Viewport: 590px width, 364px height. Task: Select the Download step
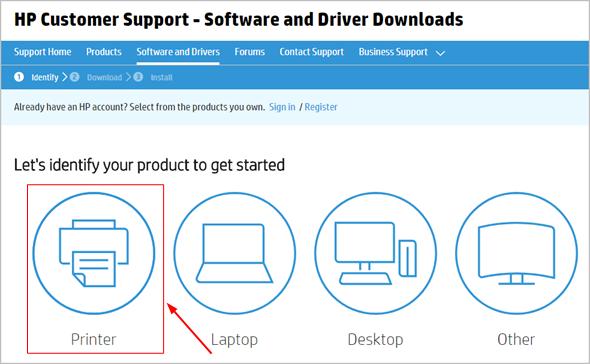click(105, 78)
